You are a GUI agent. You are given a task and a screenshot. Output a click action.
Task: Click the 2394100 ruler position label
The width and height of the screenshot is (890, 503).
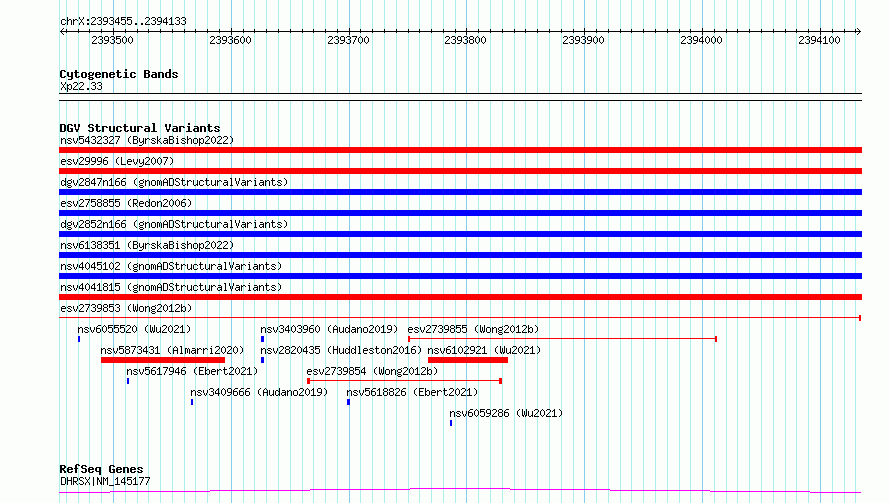click(820, 40)
